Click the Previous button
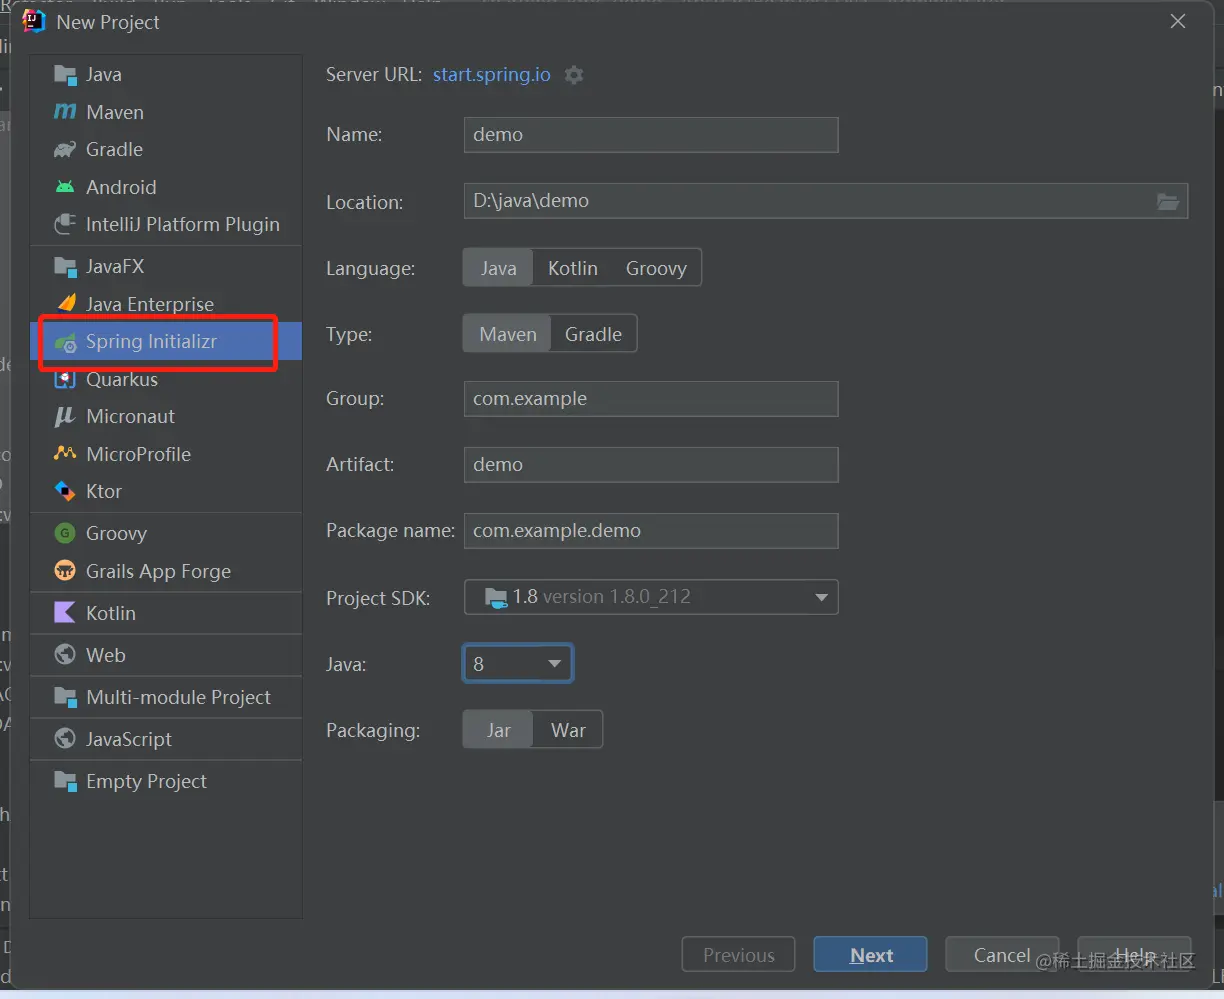Screen dimensions: 1224x999 738,955
